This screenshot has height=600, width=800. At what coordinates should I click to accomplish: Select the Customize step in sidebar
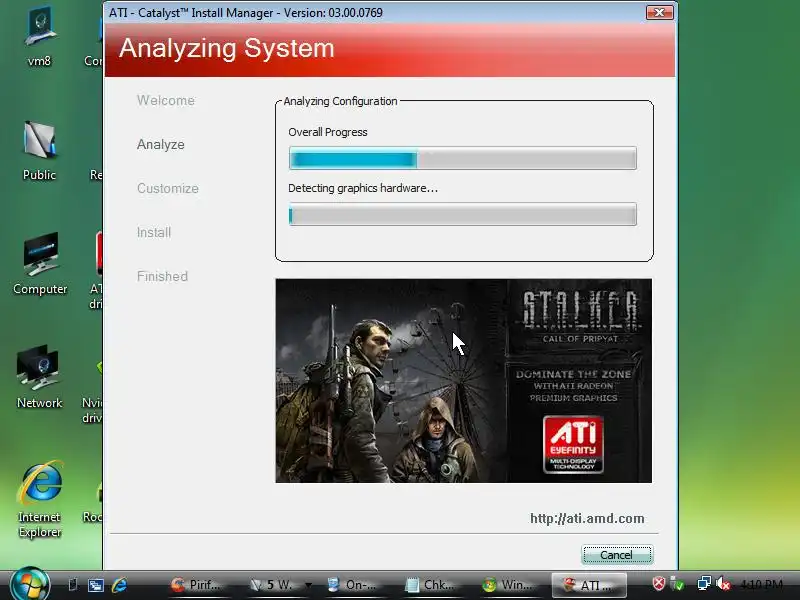[x=168, y=188]
